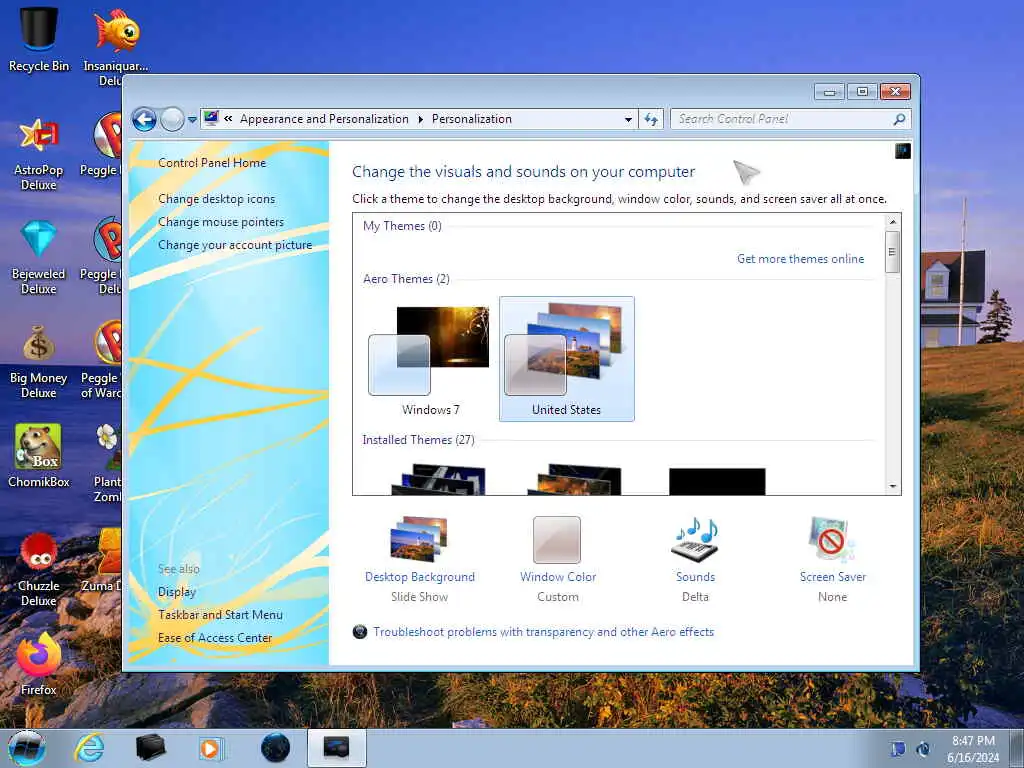Open Ease of Access Center
Viewport: 1024px width, 768px height.
[215, 638]
